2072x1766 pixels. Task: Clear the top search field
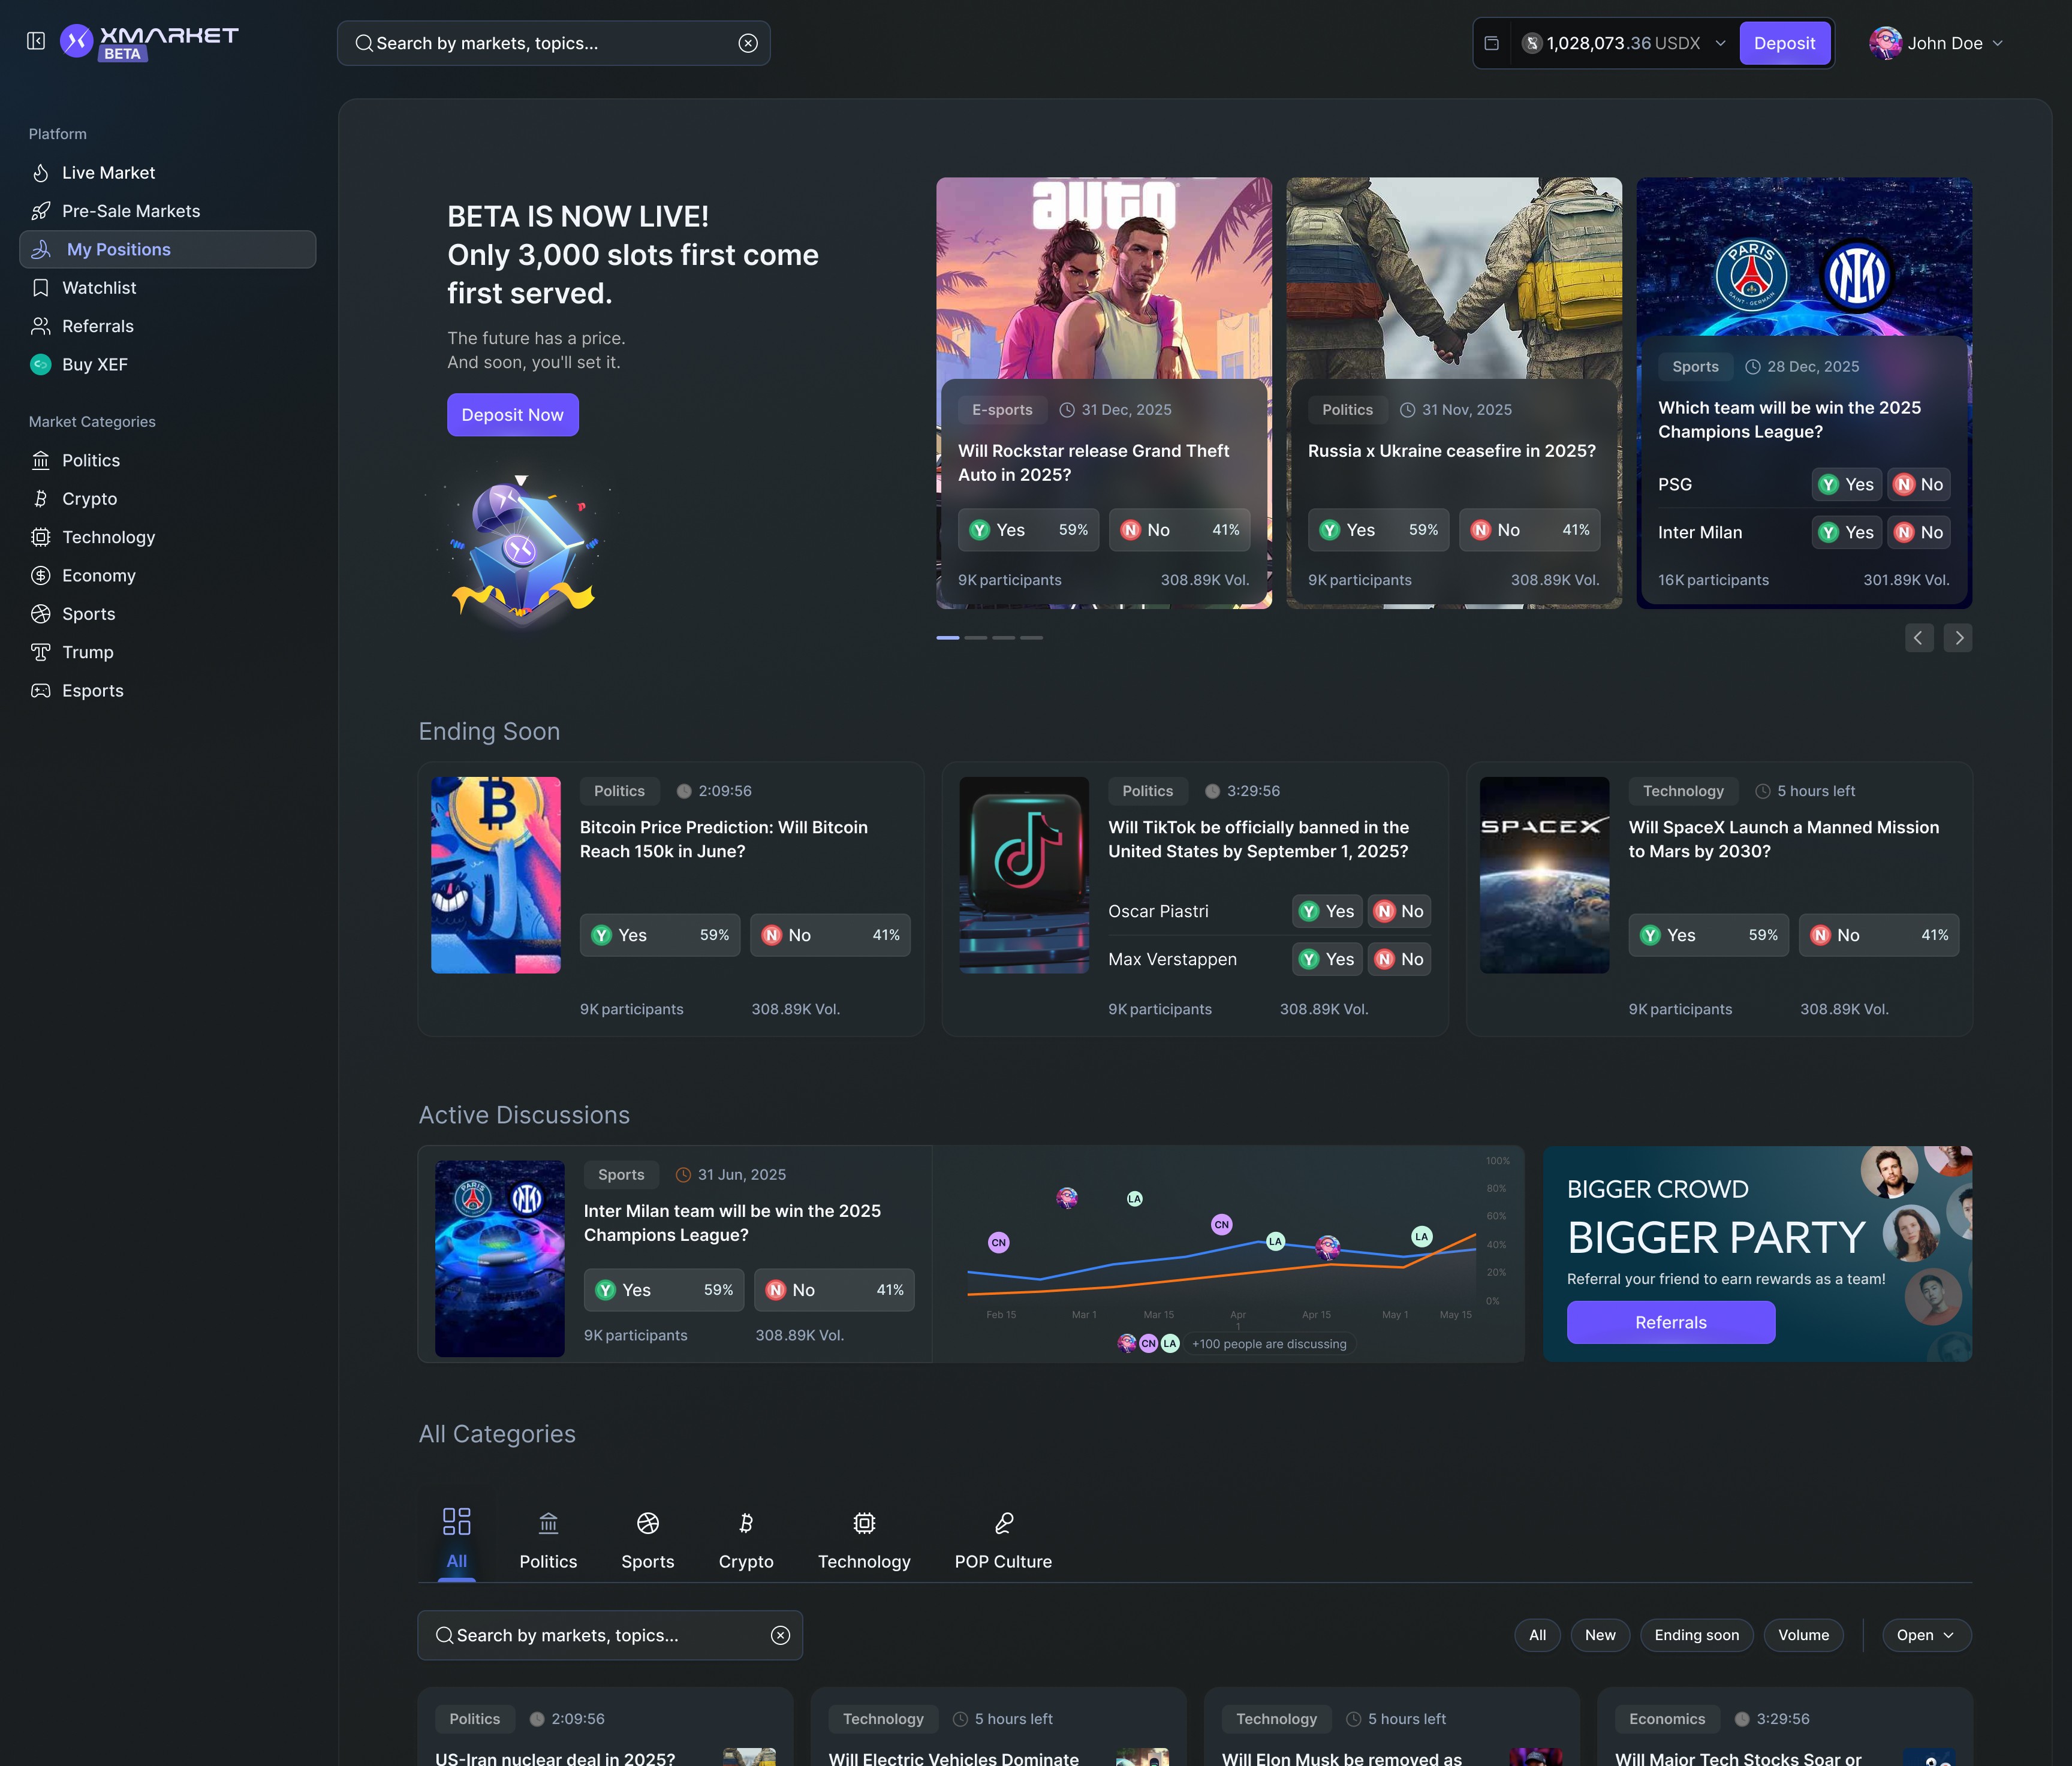coord(748,43)
